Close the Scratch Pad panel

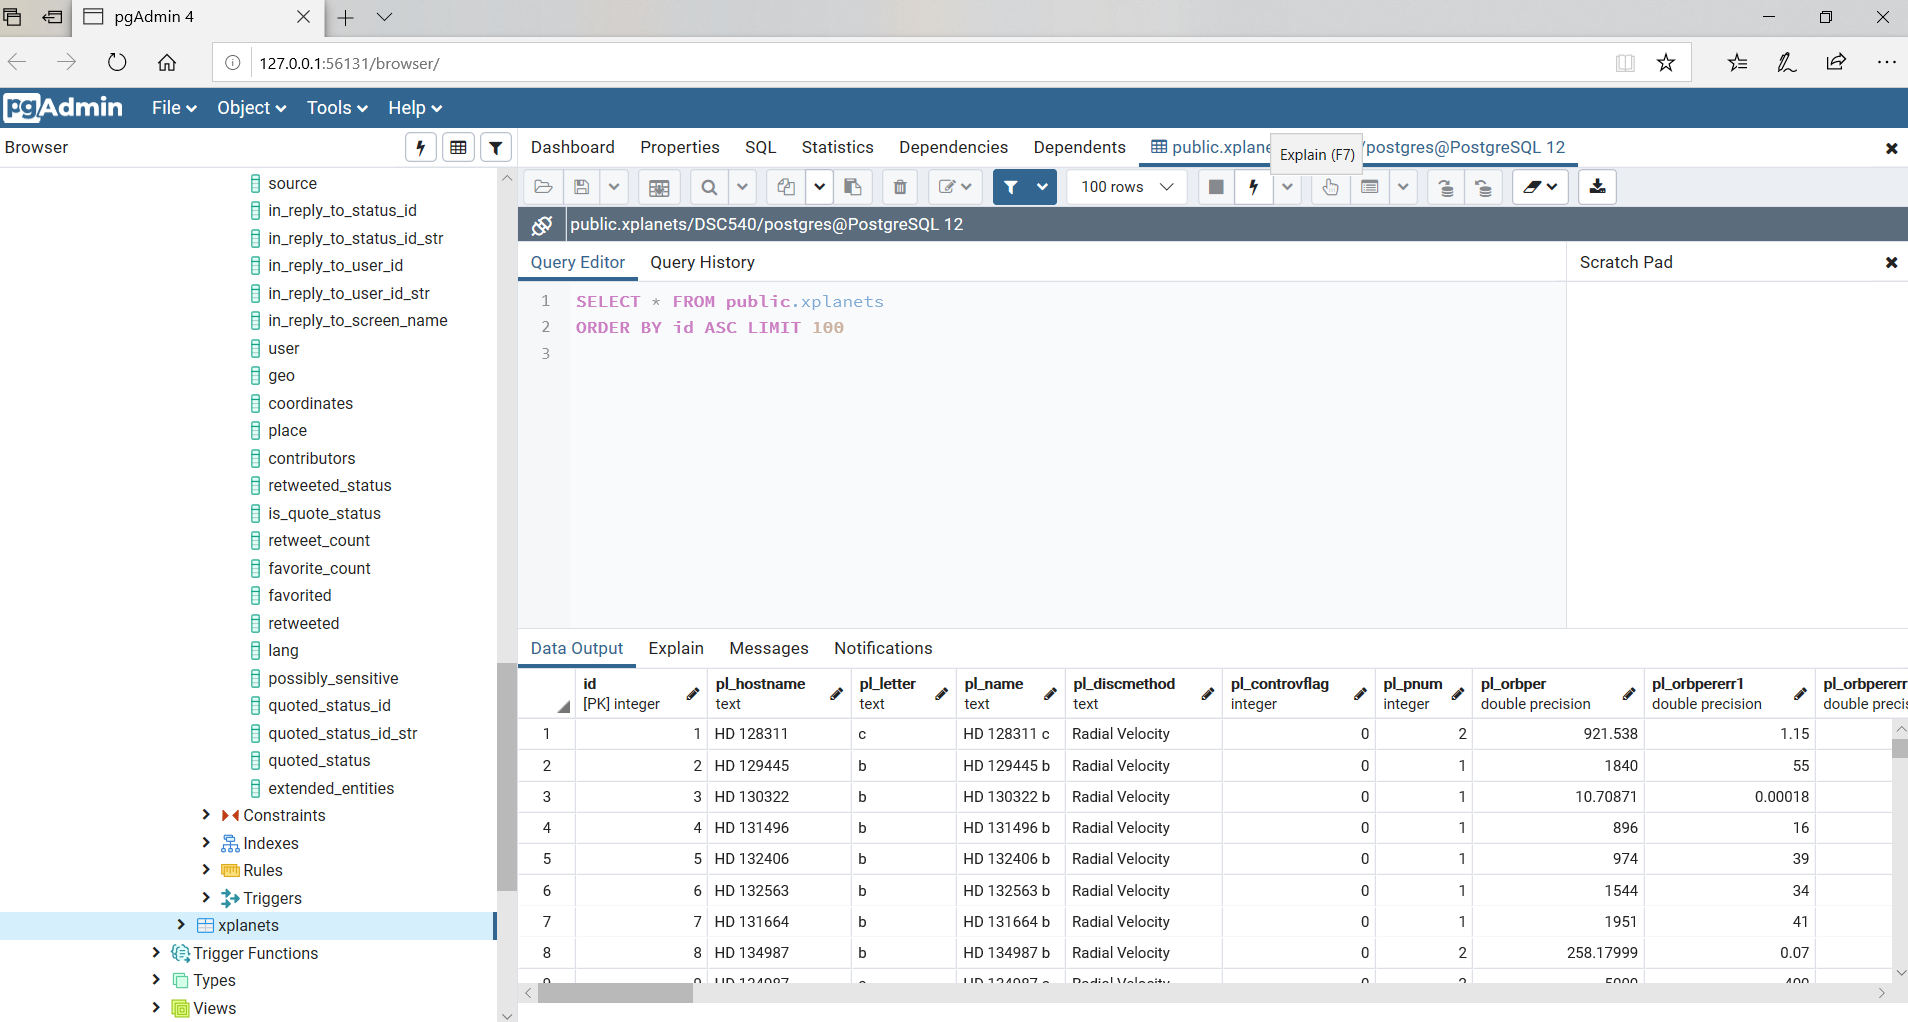(1891, 262)
